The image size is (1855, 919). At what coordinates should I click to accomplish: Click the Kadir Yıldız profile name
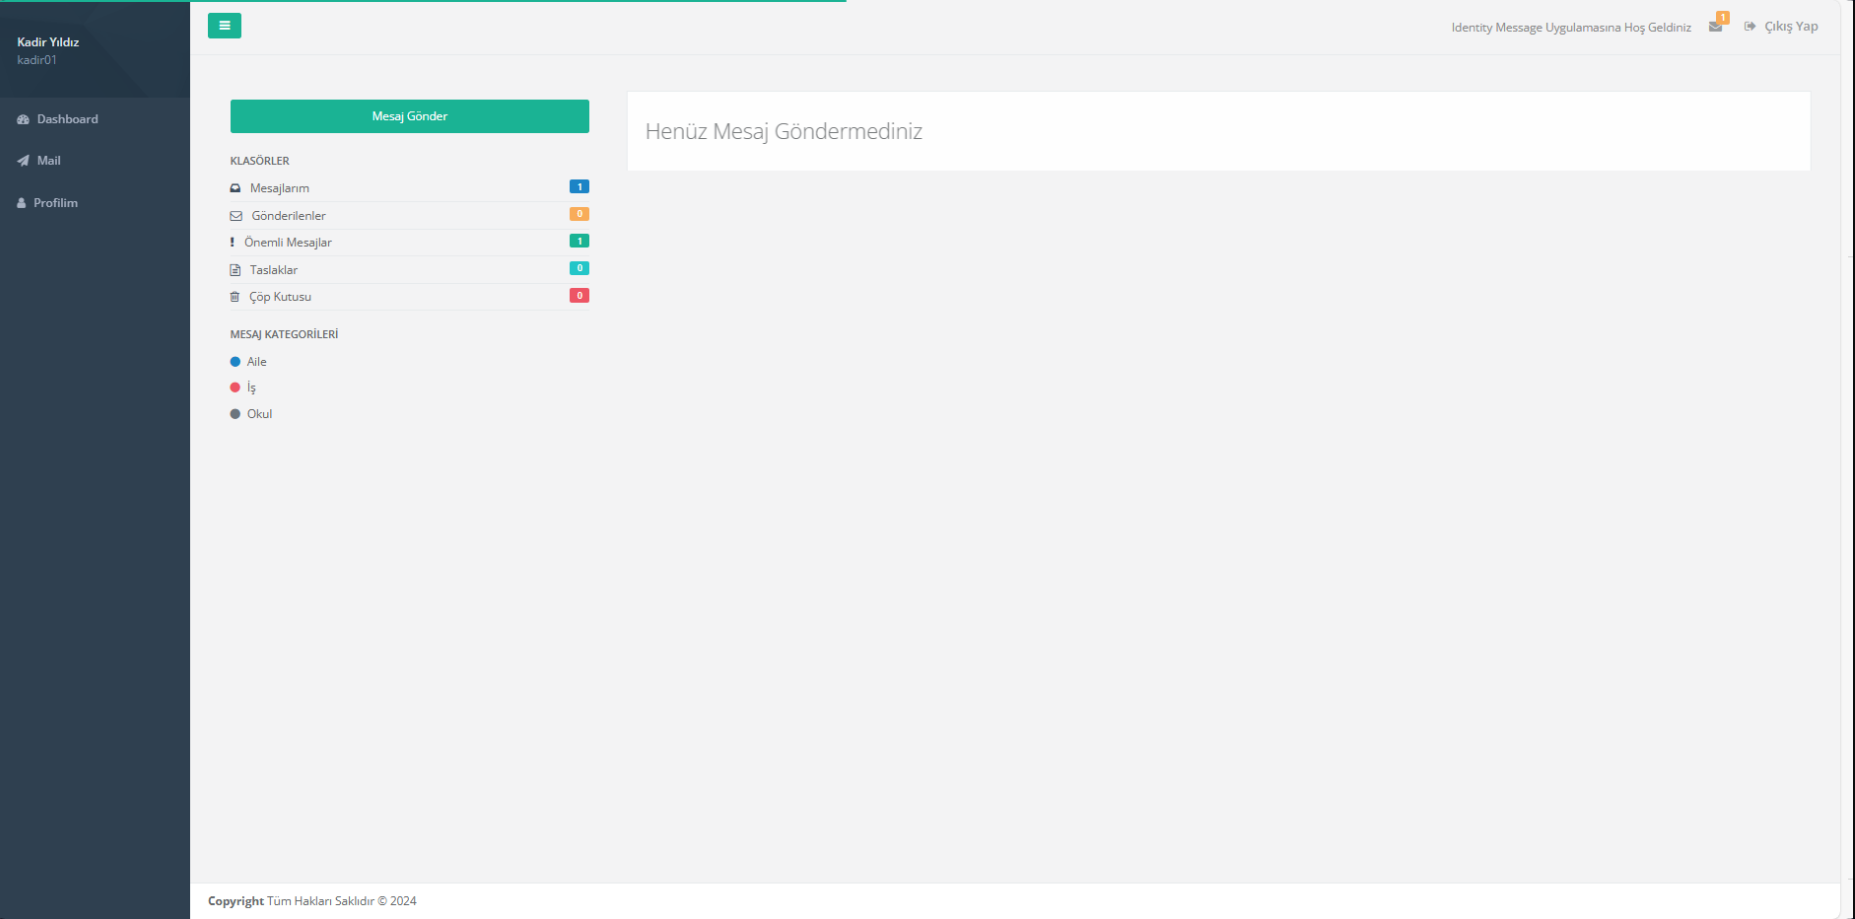click(48, 42)
